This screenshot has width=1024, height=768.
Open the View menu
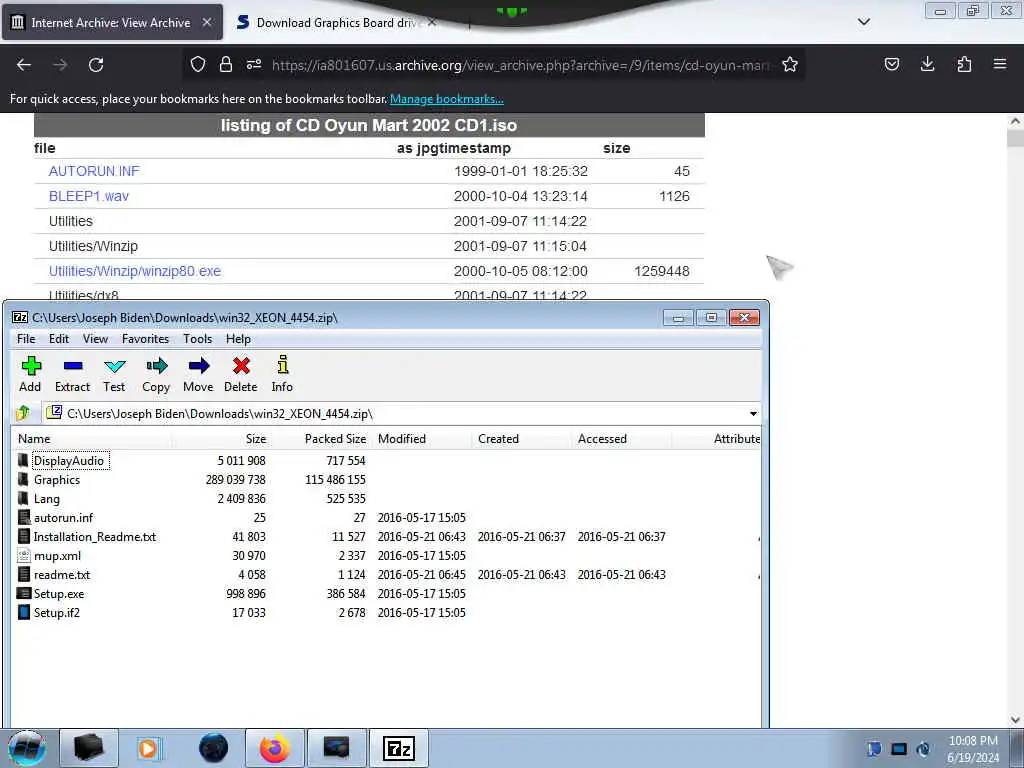95,339
